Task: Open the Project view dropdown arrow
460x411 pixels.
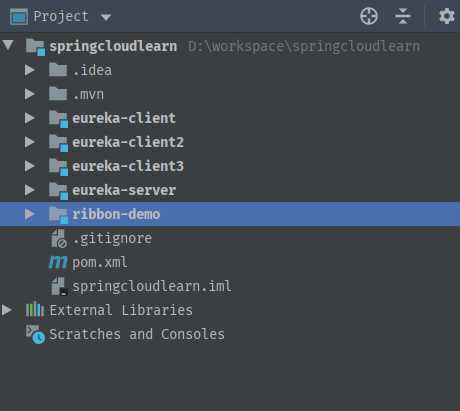Action: tap(106, 17)
